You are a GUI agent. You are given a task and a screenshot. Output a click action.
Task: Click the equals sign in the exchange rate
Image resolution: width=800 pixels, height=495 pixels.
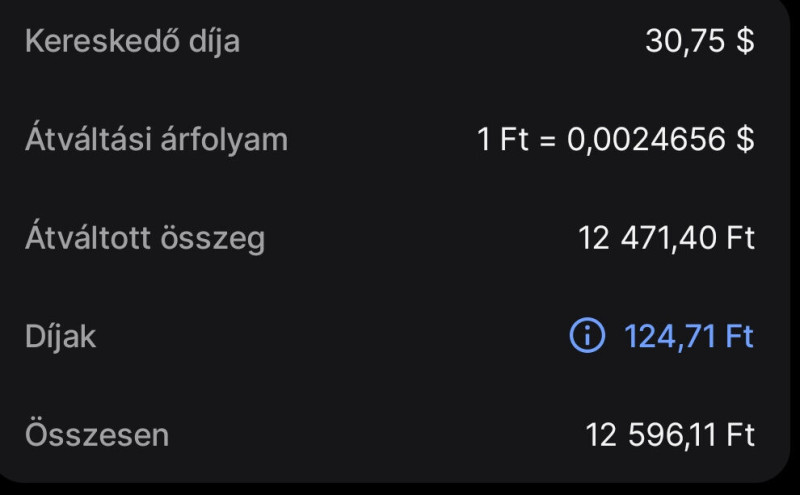548,140
